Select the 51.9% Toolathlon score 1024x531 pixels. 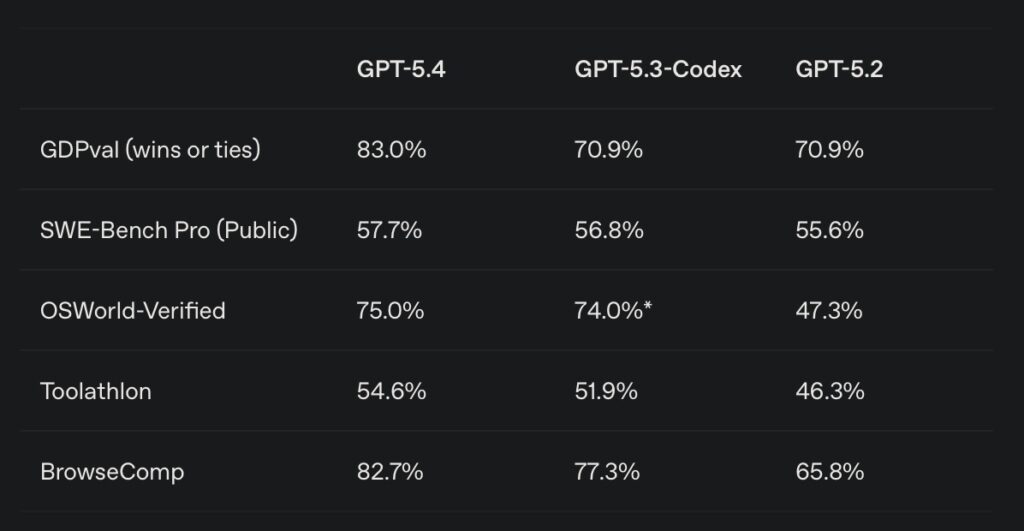(606, 391)
